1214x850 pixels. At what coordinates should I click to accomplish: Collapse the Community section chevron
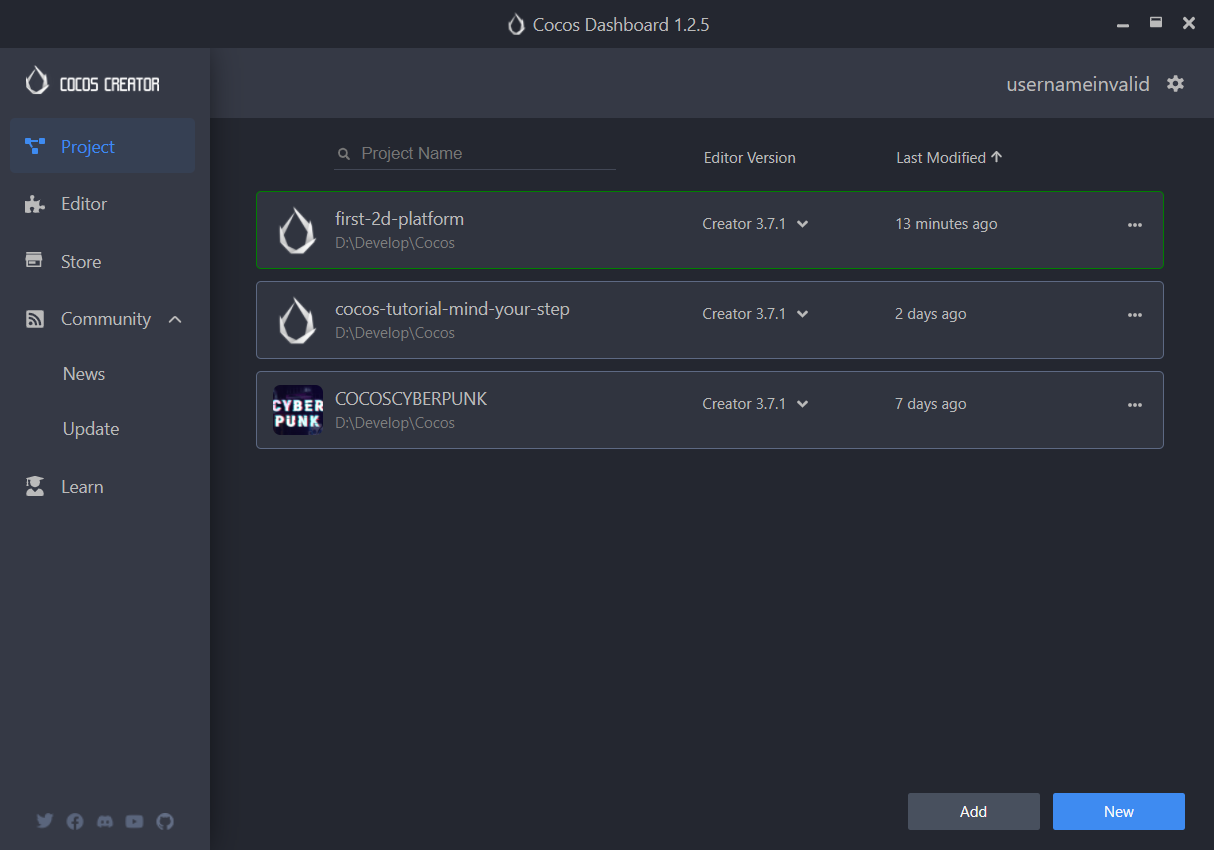coord(175,319)
